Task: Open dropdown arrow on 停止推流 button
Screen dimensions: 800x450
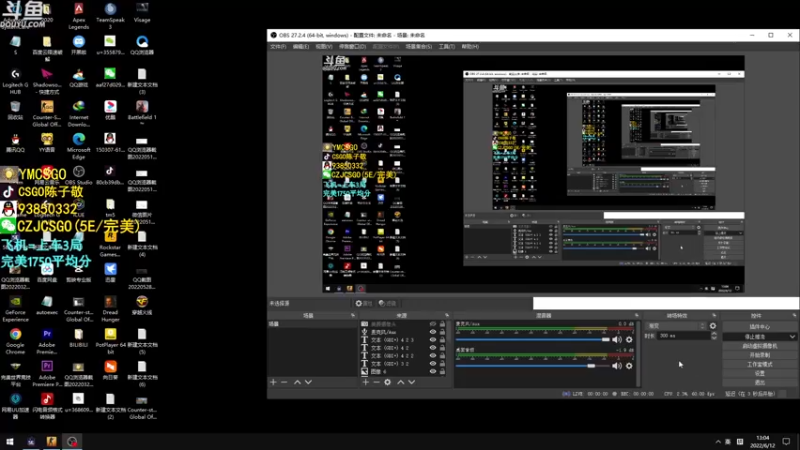Action: 792,337
